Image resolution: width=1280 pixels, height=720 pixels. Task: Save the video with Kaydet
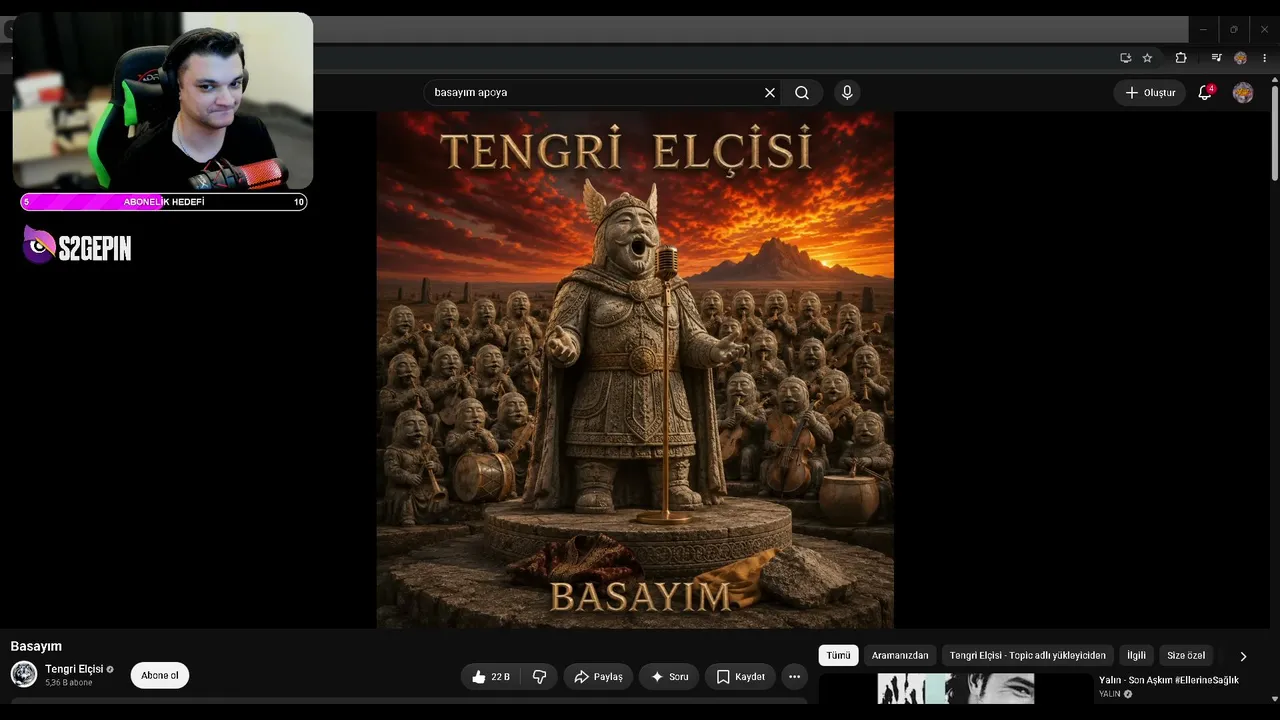coord(741,677)
